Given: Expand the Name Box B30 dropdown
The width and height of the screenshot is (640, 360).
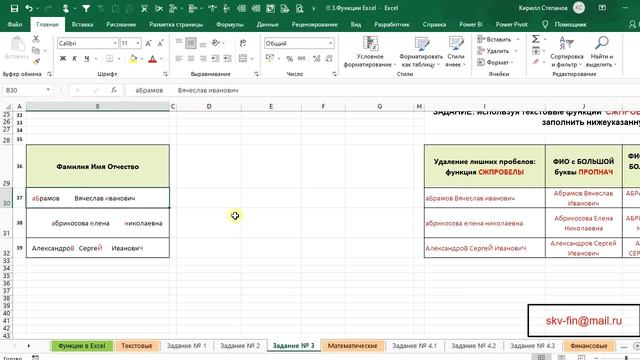Looking at the screenshot, I should (48, 90).
